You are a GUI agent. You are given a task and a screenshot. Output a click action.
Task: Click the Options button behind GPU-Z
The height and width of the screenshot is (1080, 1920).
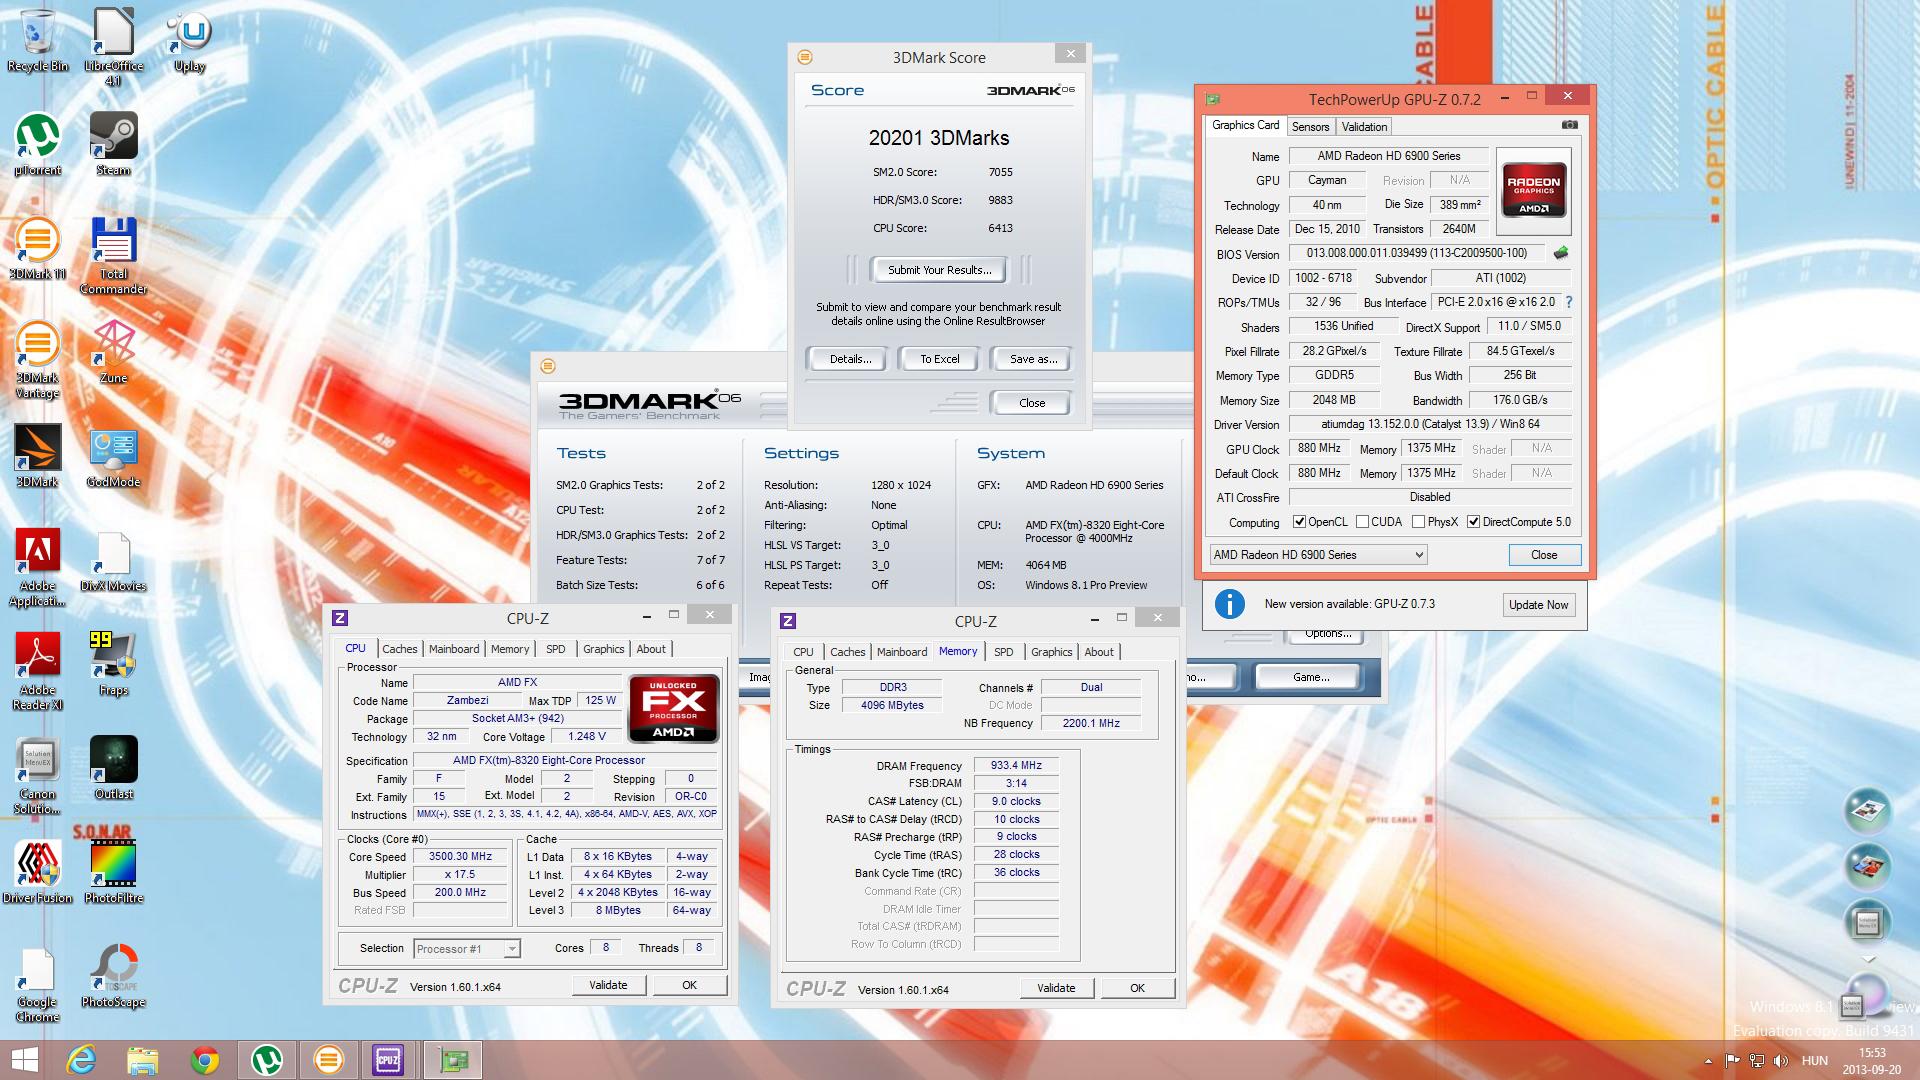coord(1328,635)
